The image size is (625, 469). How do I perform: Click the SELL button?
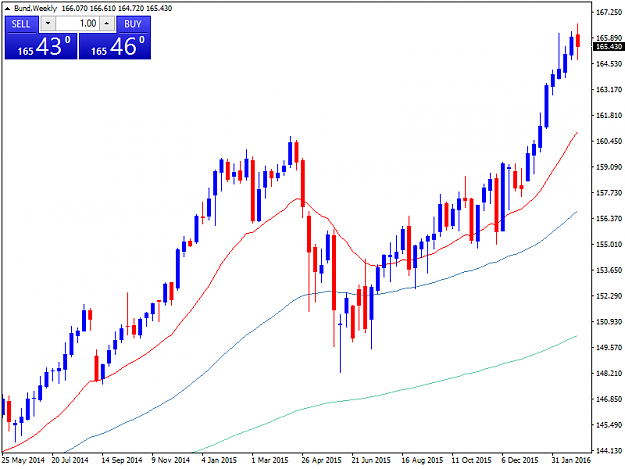click(x=22, y=24)
